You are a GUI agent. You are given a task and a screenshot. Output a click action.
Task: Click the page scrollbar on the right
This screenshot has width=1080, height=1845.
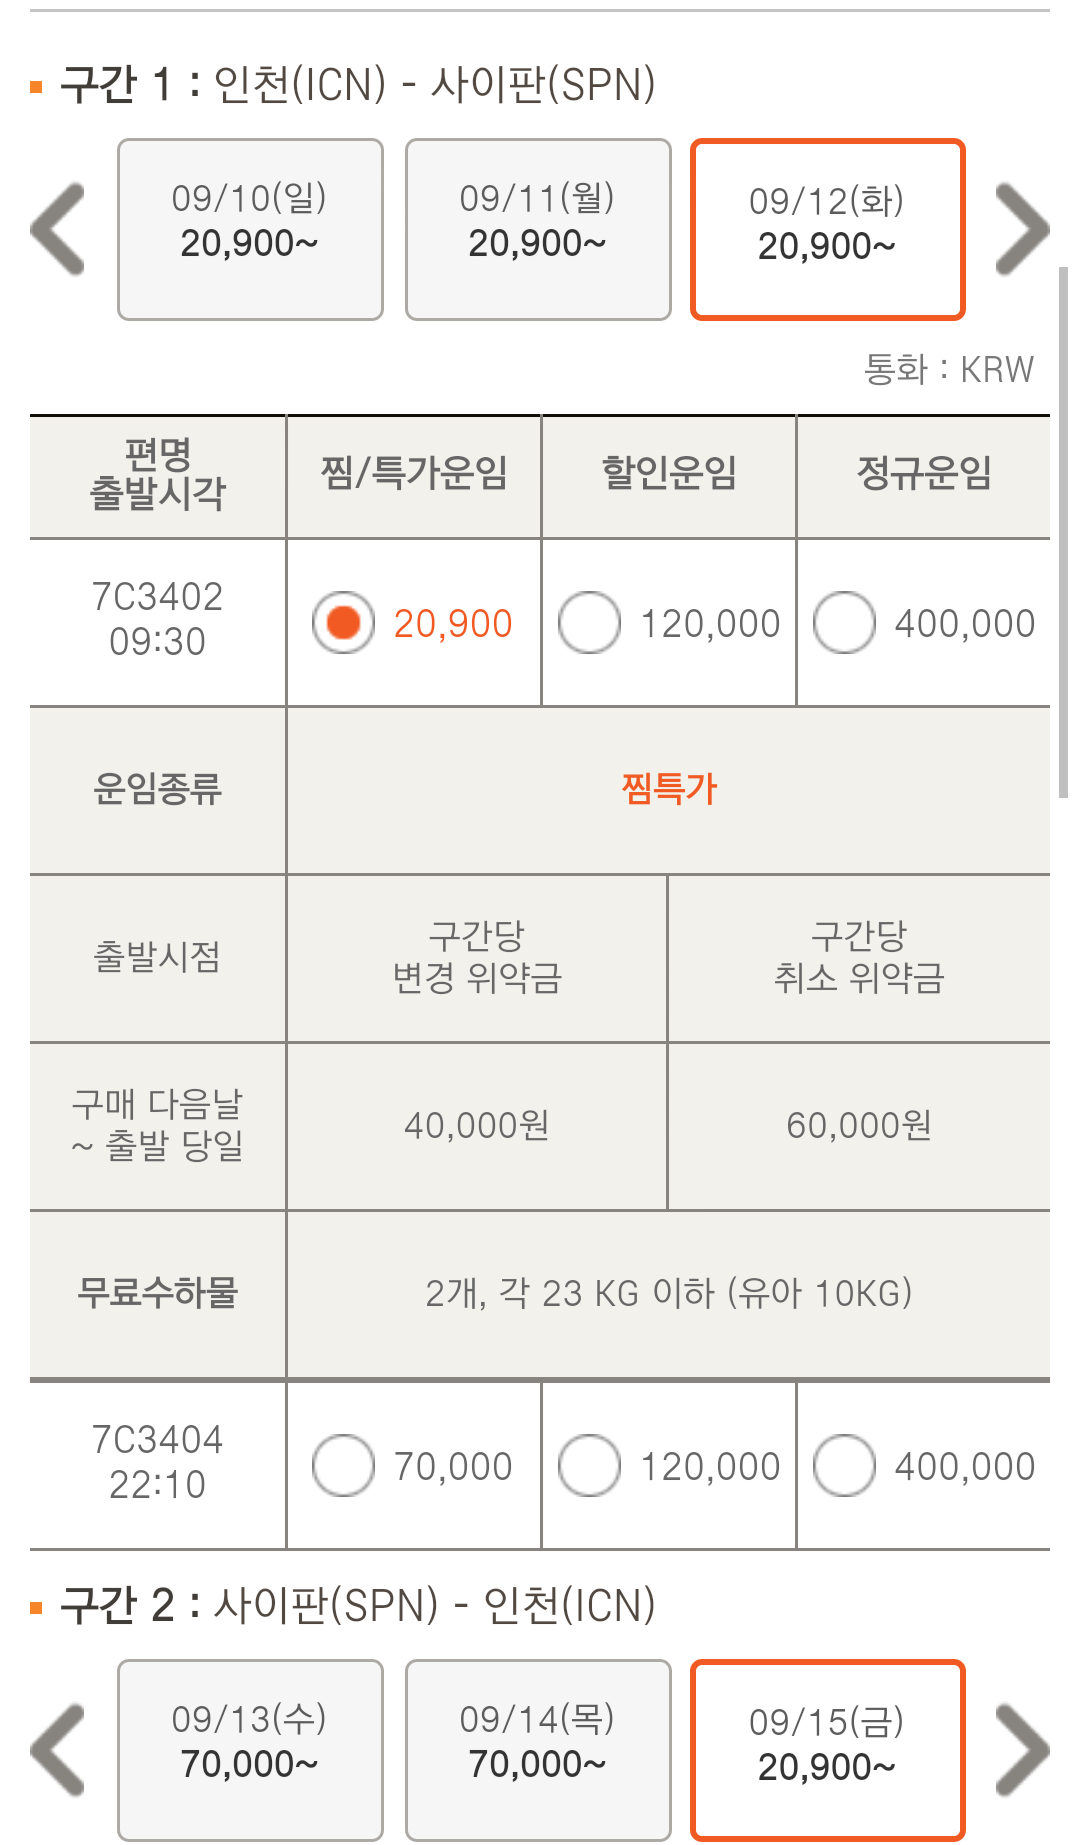coord(1064,530)
